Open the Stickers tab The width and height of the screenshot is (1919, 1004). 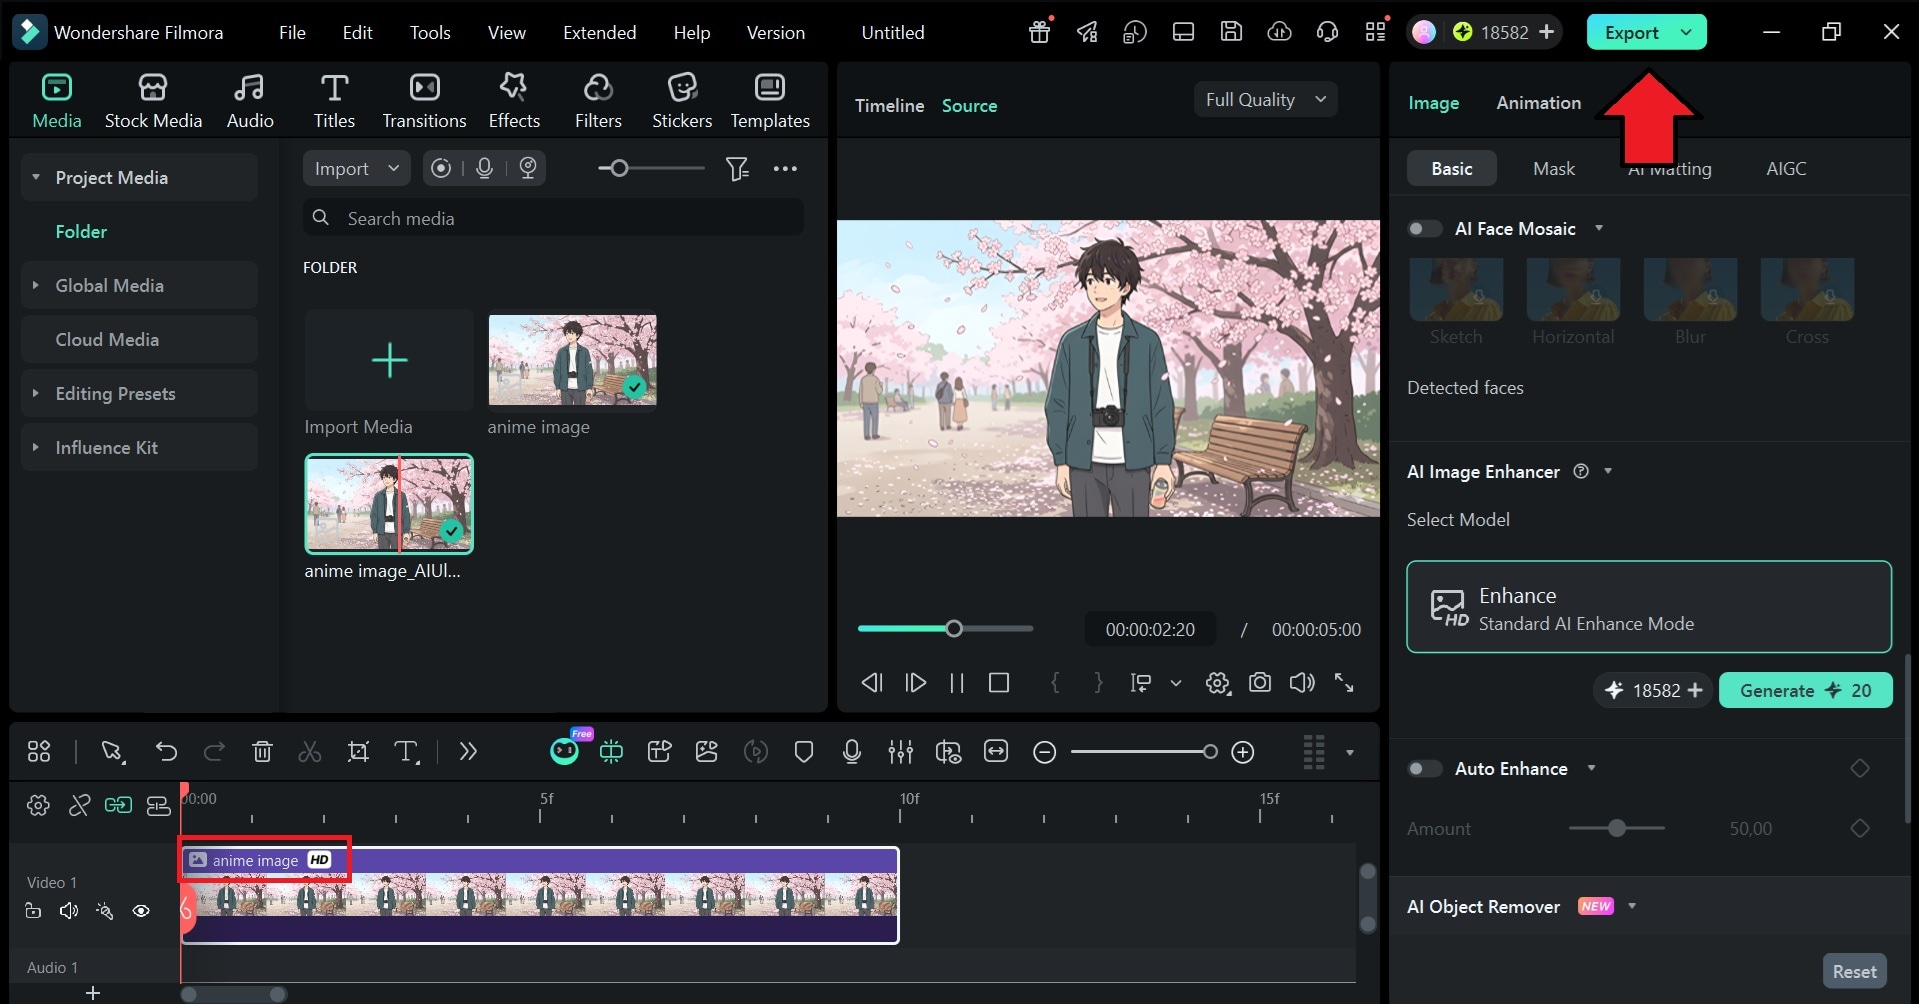point(682,101)
